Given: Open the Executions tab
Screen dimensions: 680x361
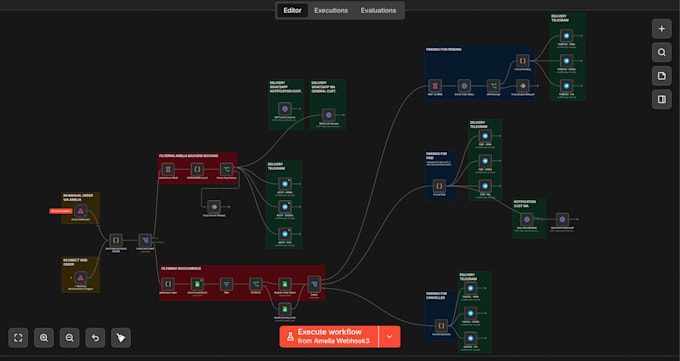Looking at the screenshot, I should click(x=331, y=10).
